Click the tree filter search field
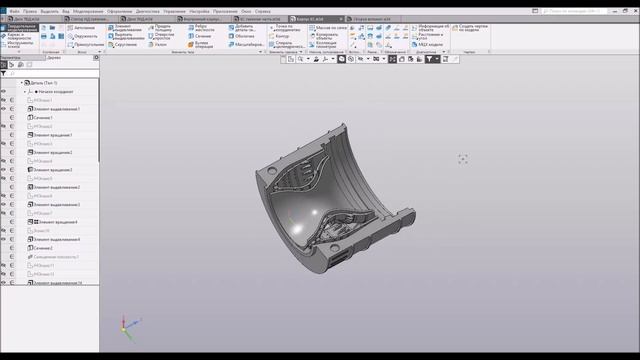Image resolution: width=640 pixels, height=360 pixels. tap(53, 73)
